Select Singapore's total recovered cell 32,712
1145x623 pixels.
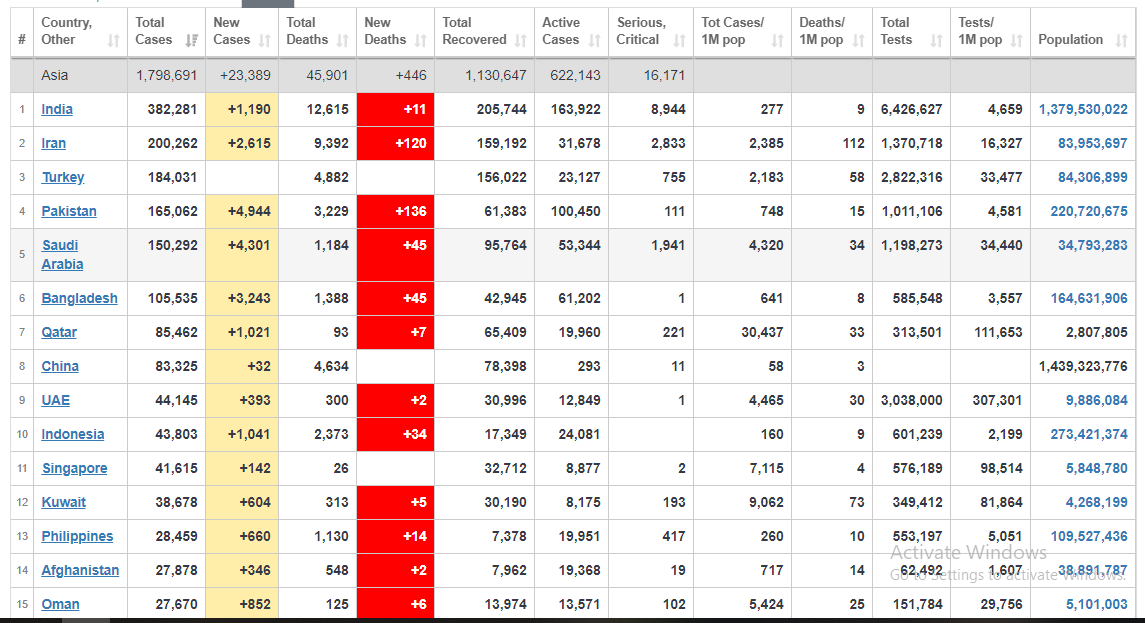[x=484, y=468]
